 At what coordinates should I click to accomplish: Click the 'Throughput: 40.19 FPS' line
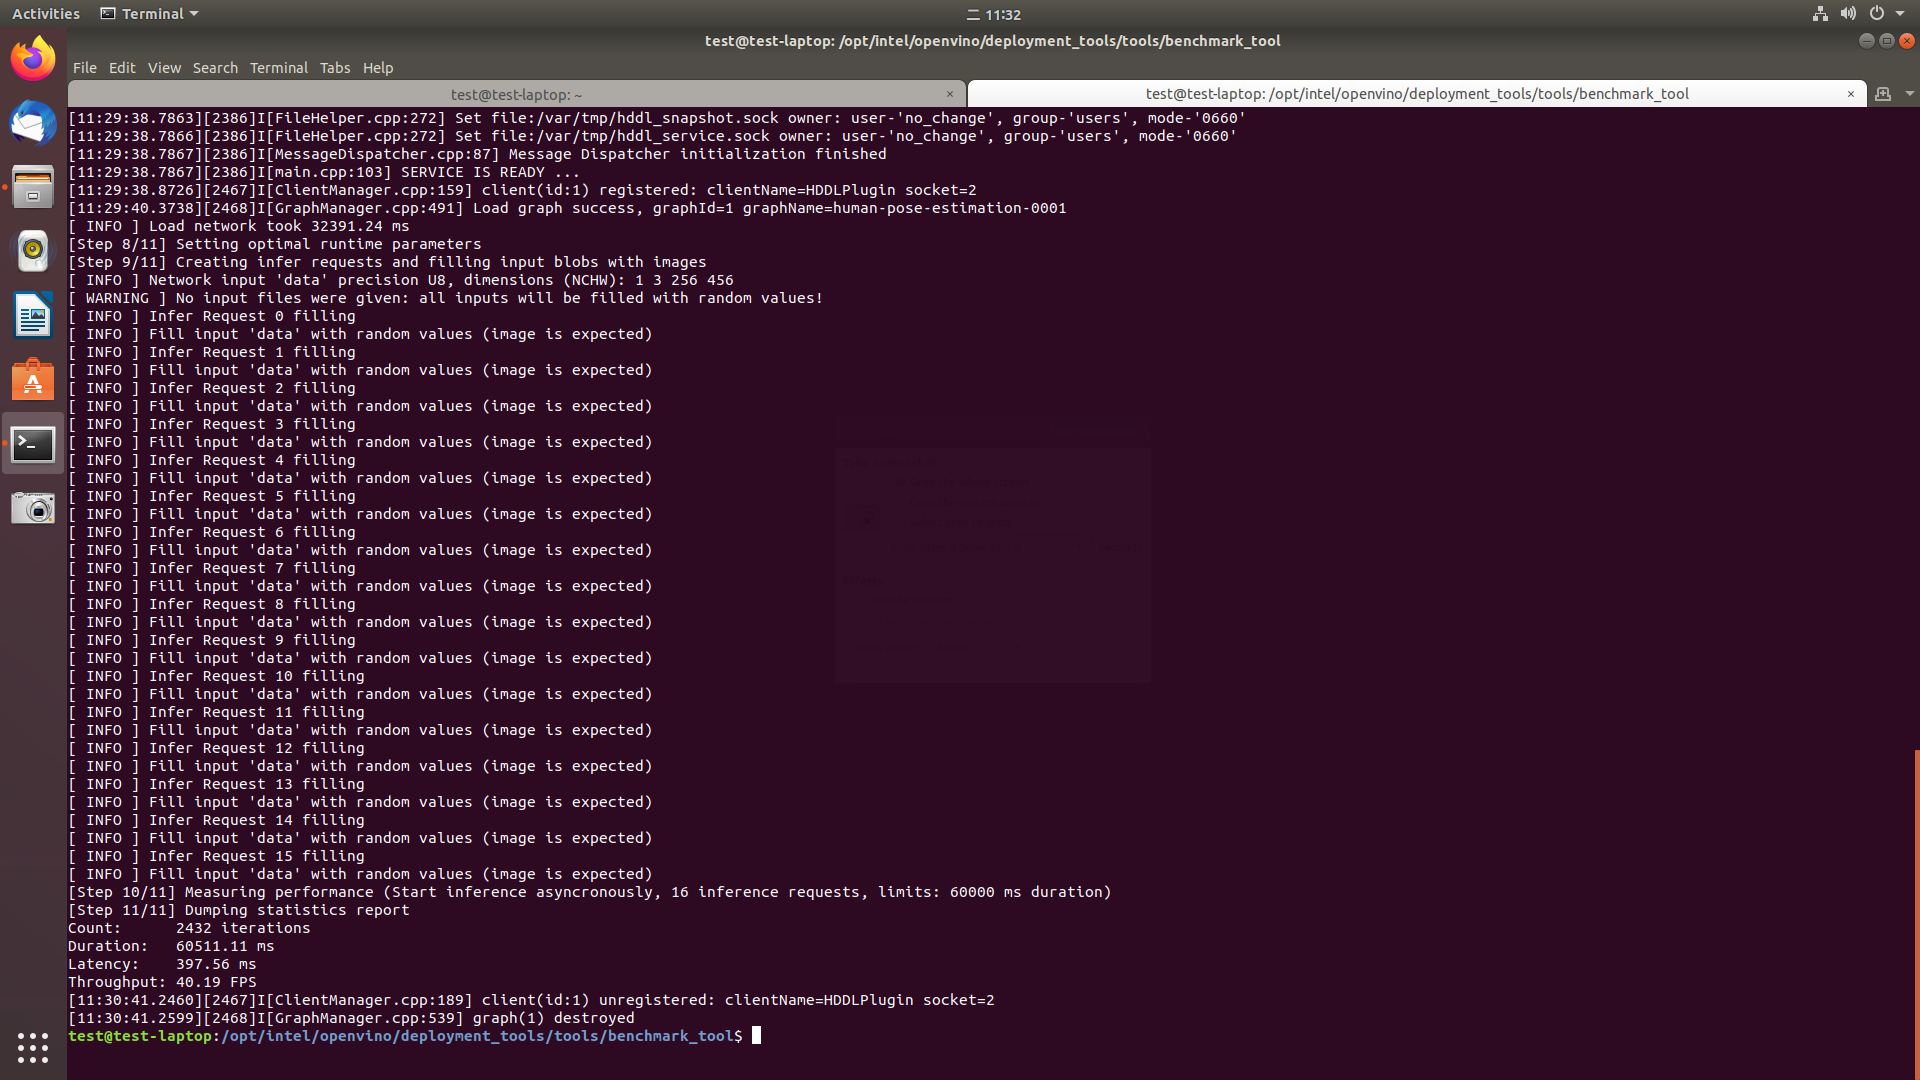[x=162, y=982]
